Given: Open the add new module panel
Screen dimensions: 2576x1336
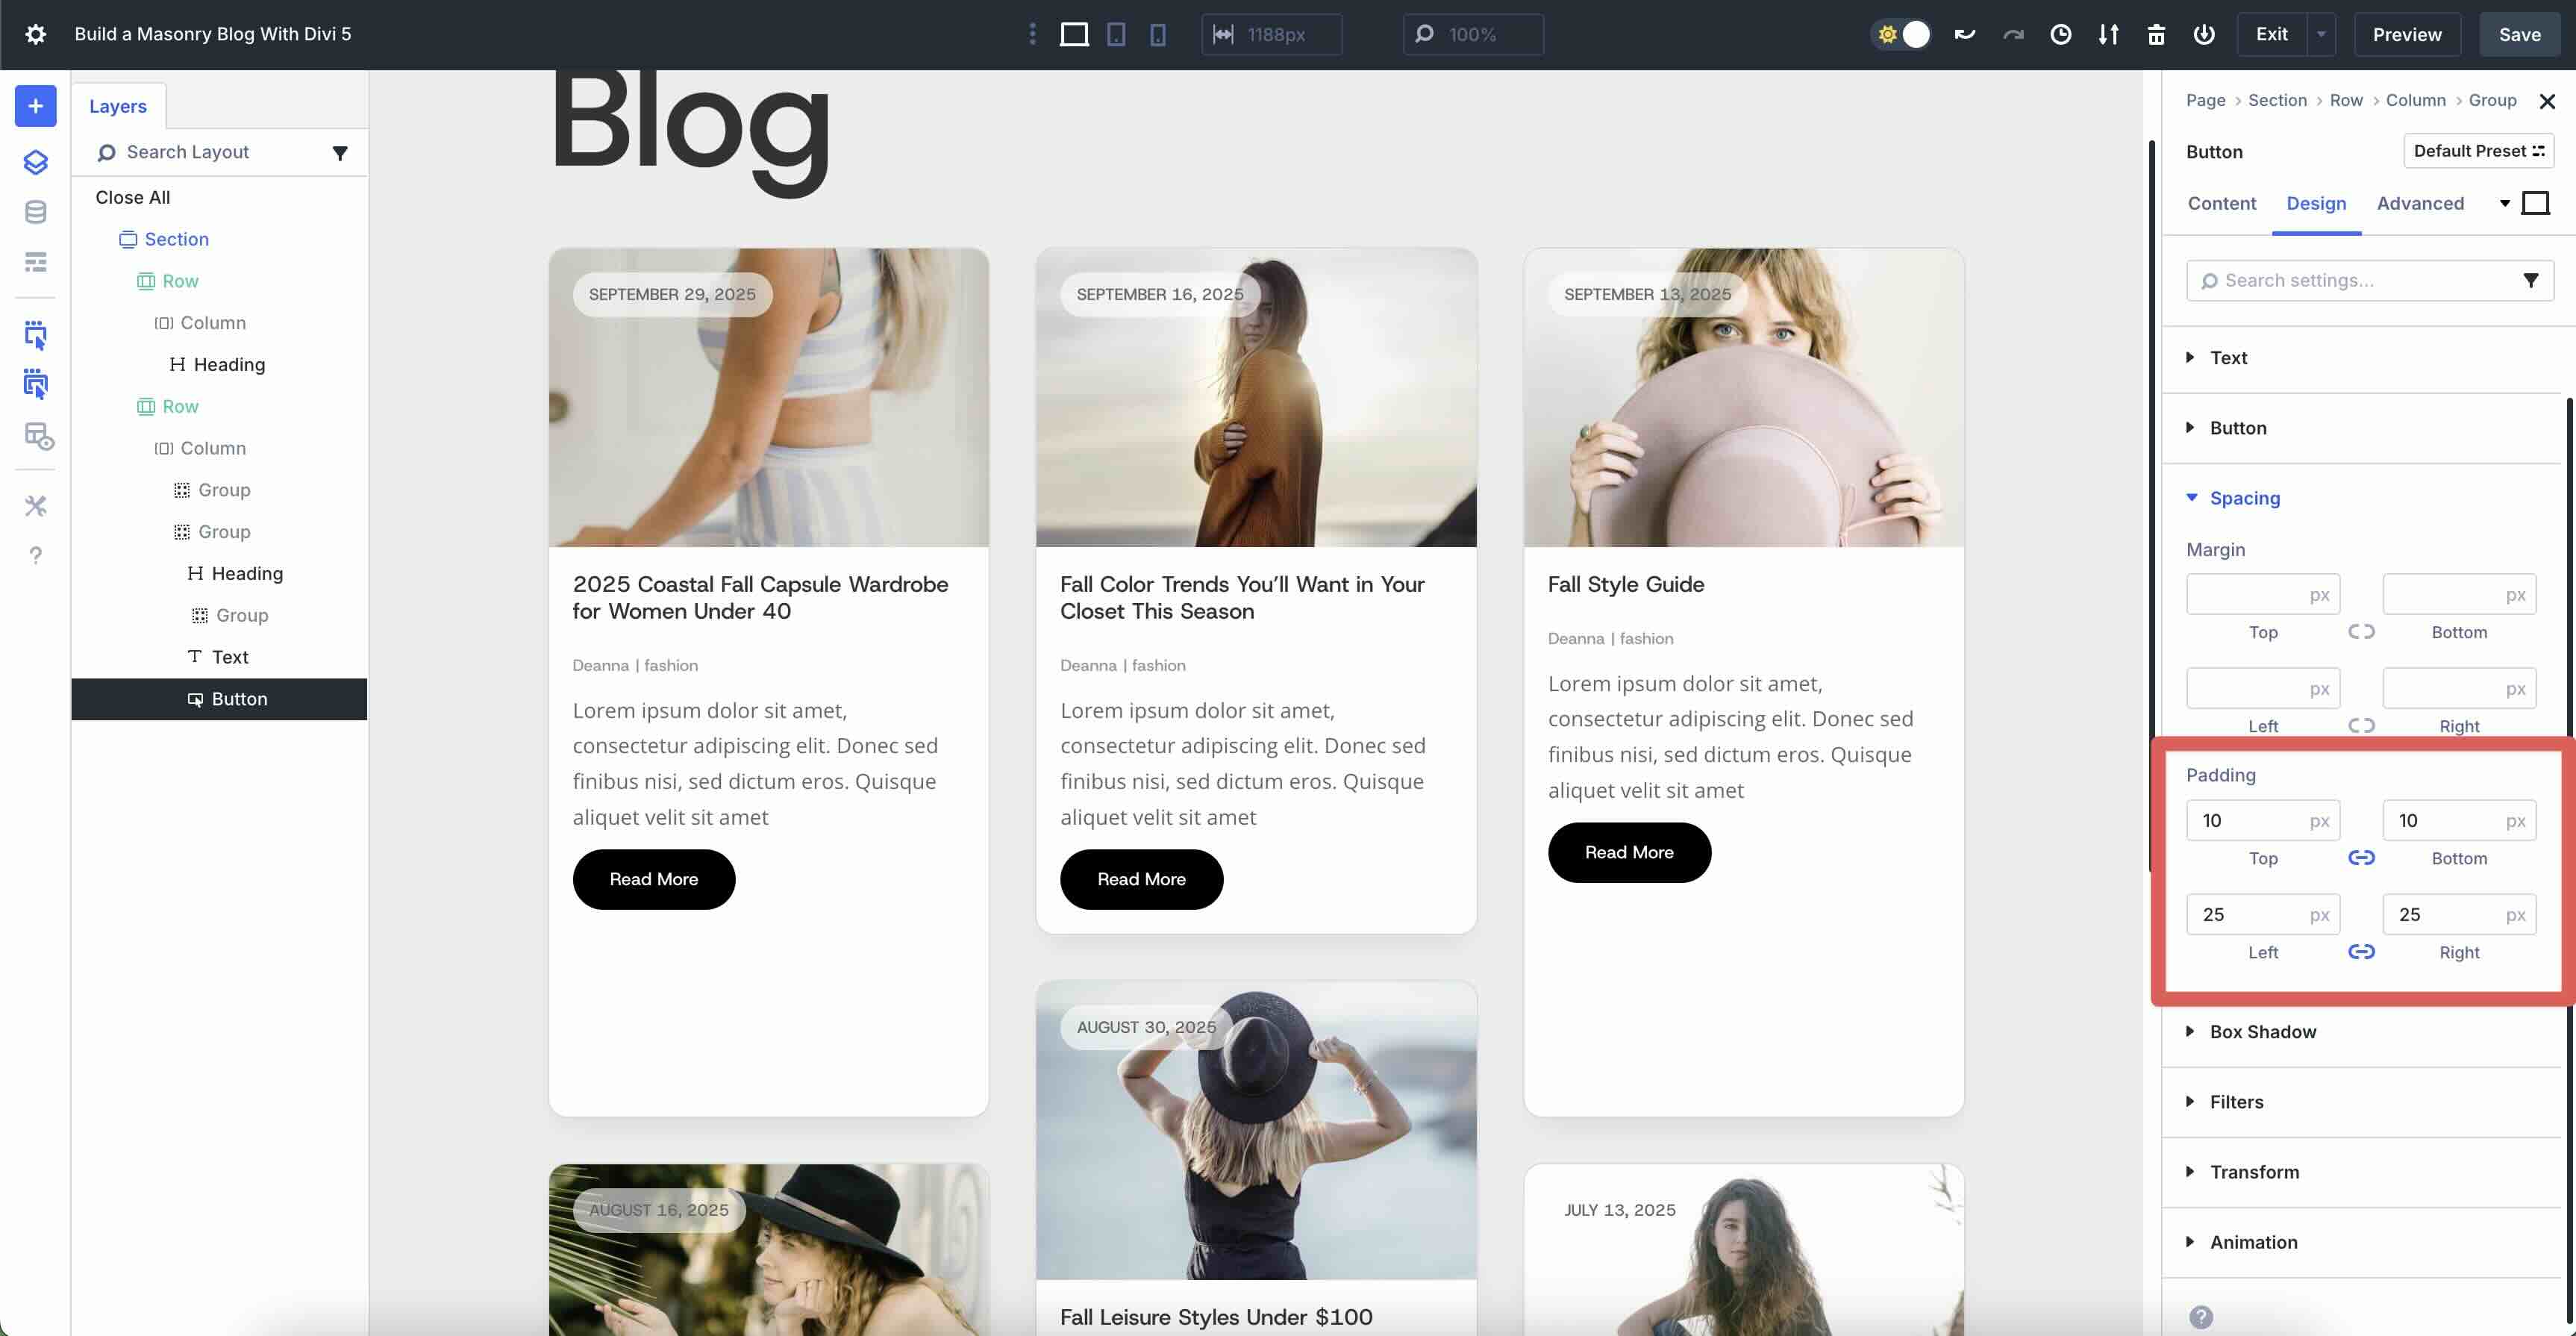Looking at the screenshot, I should coord(35,105).
